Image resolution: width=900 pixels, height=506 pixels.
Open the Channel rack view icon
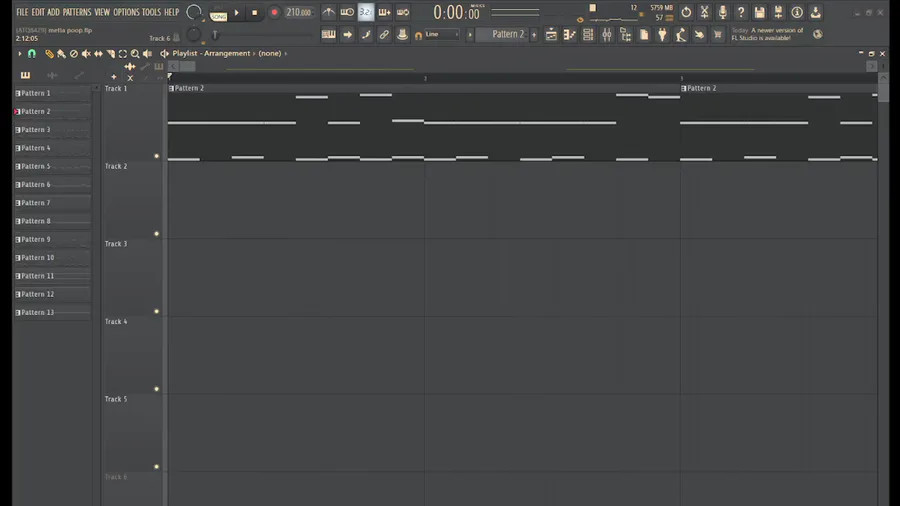(588, 35)
